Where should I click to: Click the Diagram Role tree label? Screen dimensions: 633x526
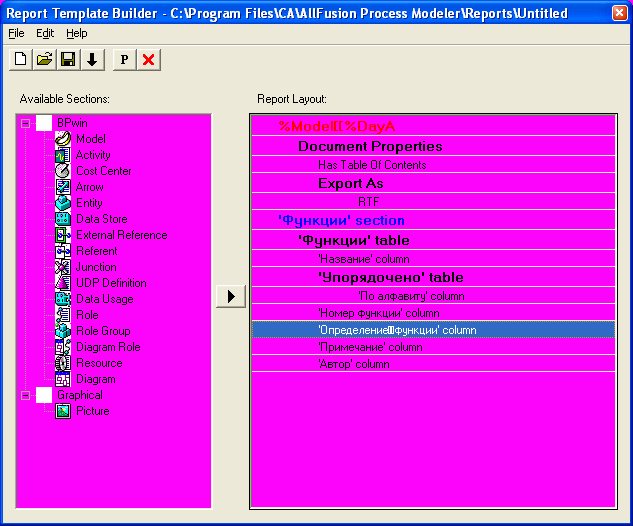(108, 347)
